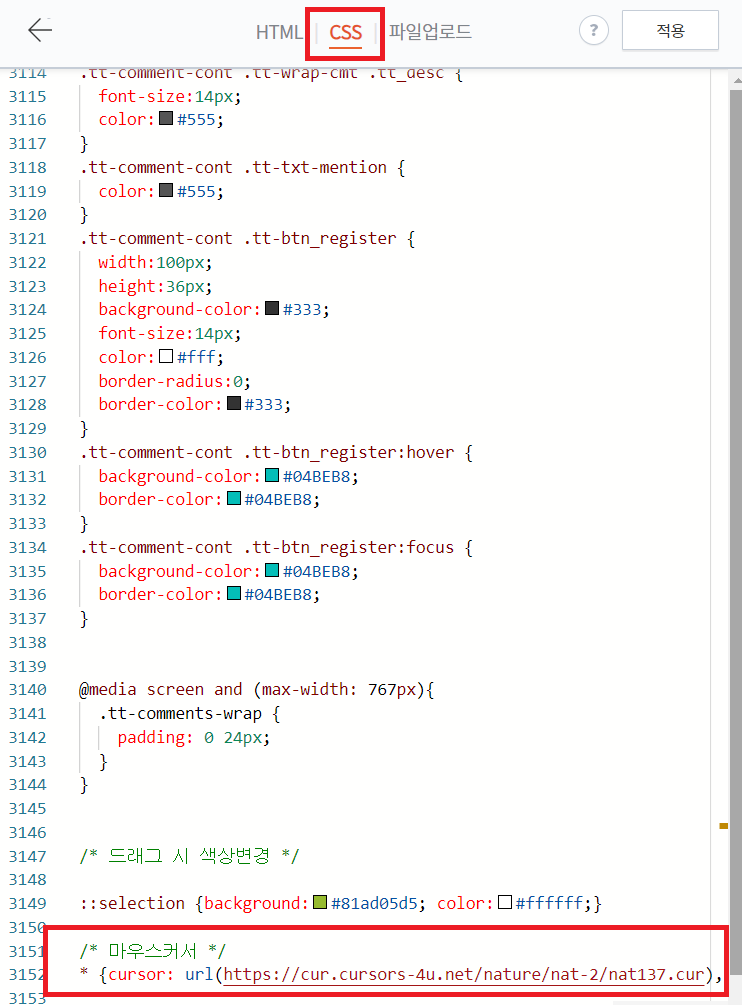Click the #04BEB8 border swatch on line 3132
This screenshot has height=1005, width=742.
click(234, 498)
